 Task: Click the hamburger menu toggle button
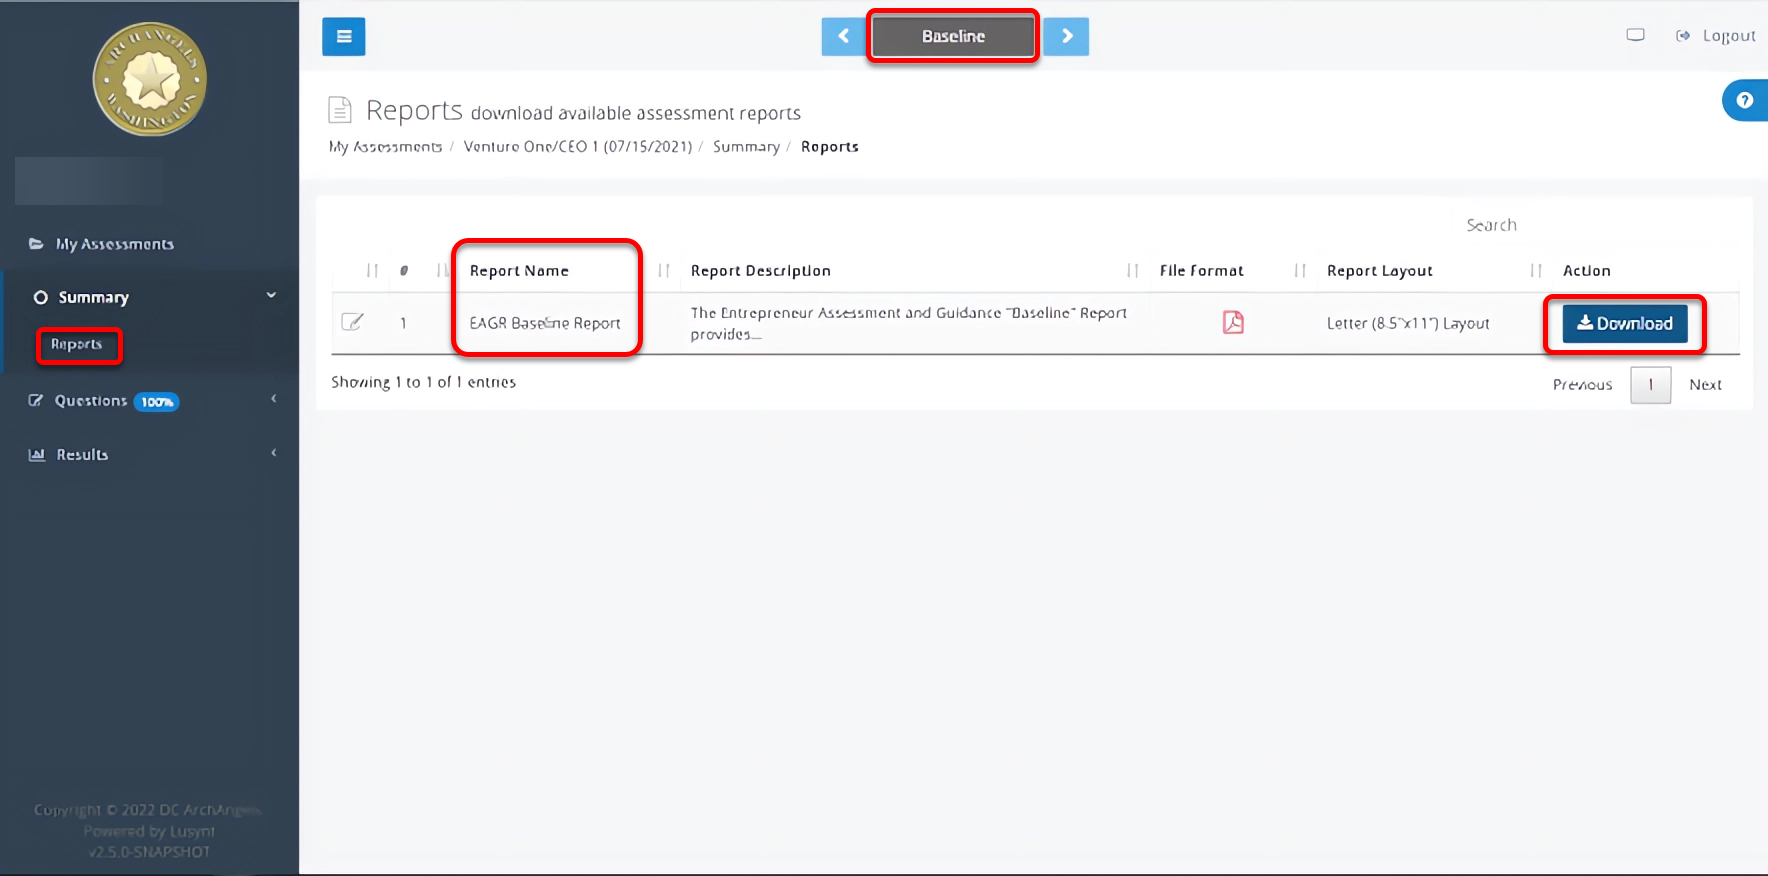point(343,37)
